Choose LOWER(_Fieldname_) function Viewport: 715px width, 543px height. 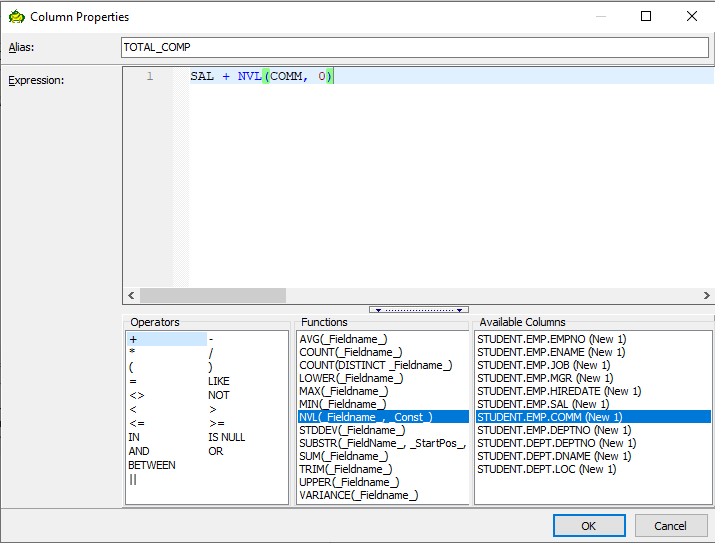(x=351, y=378)
